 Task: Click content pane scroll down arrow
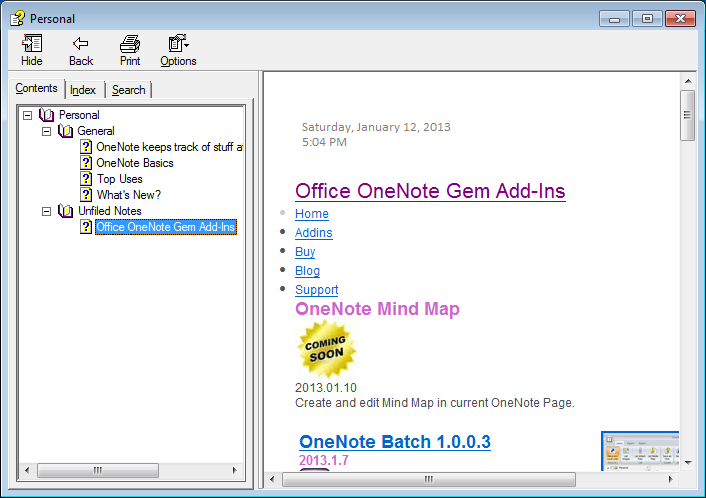(688, 463)
